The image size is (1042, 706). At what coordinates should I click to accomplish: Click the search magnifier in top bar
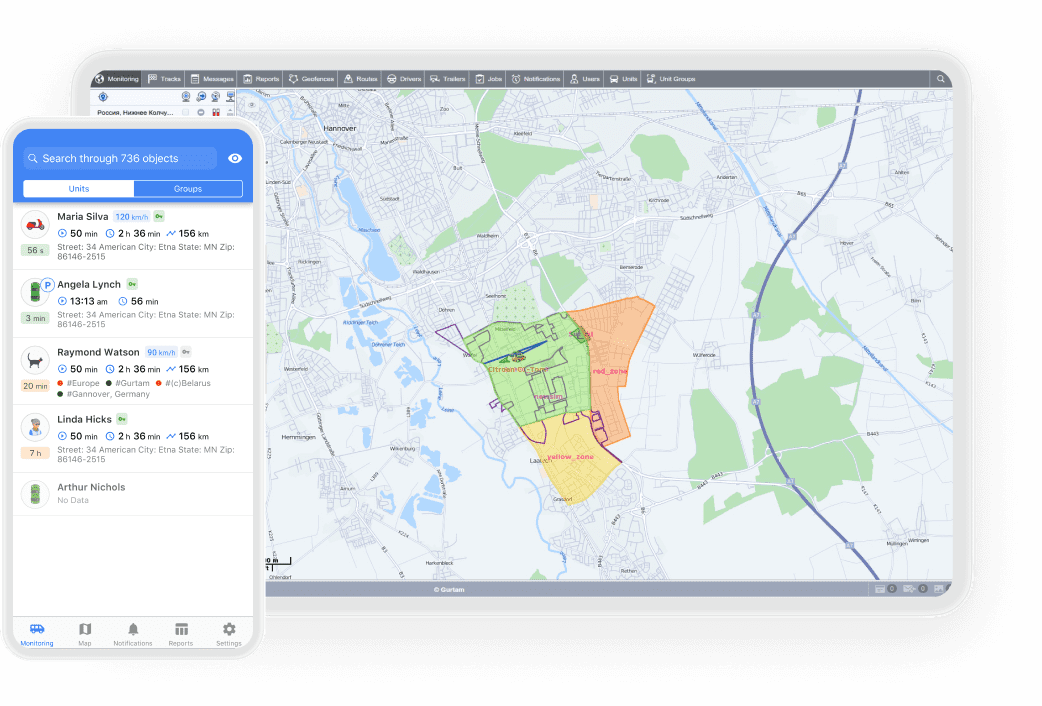[940, 79]
